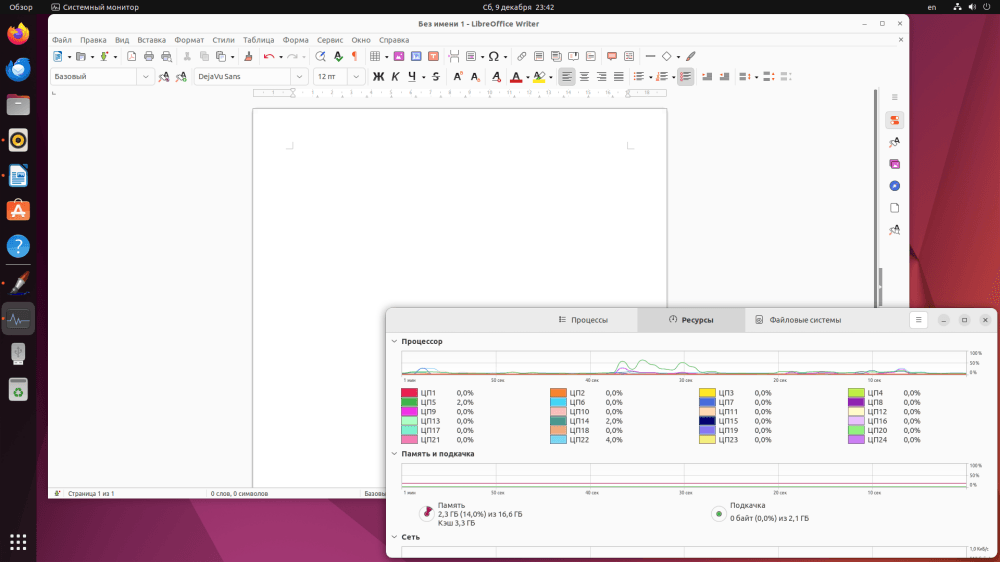Screen dimensions: 1000x562
Task: Open Print Preview in Writer toolbar
Action: pyautogui.click(x=166, y=56)
